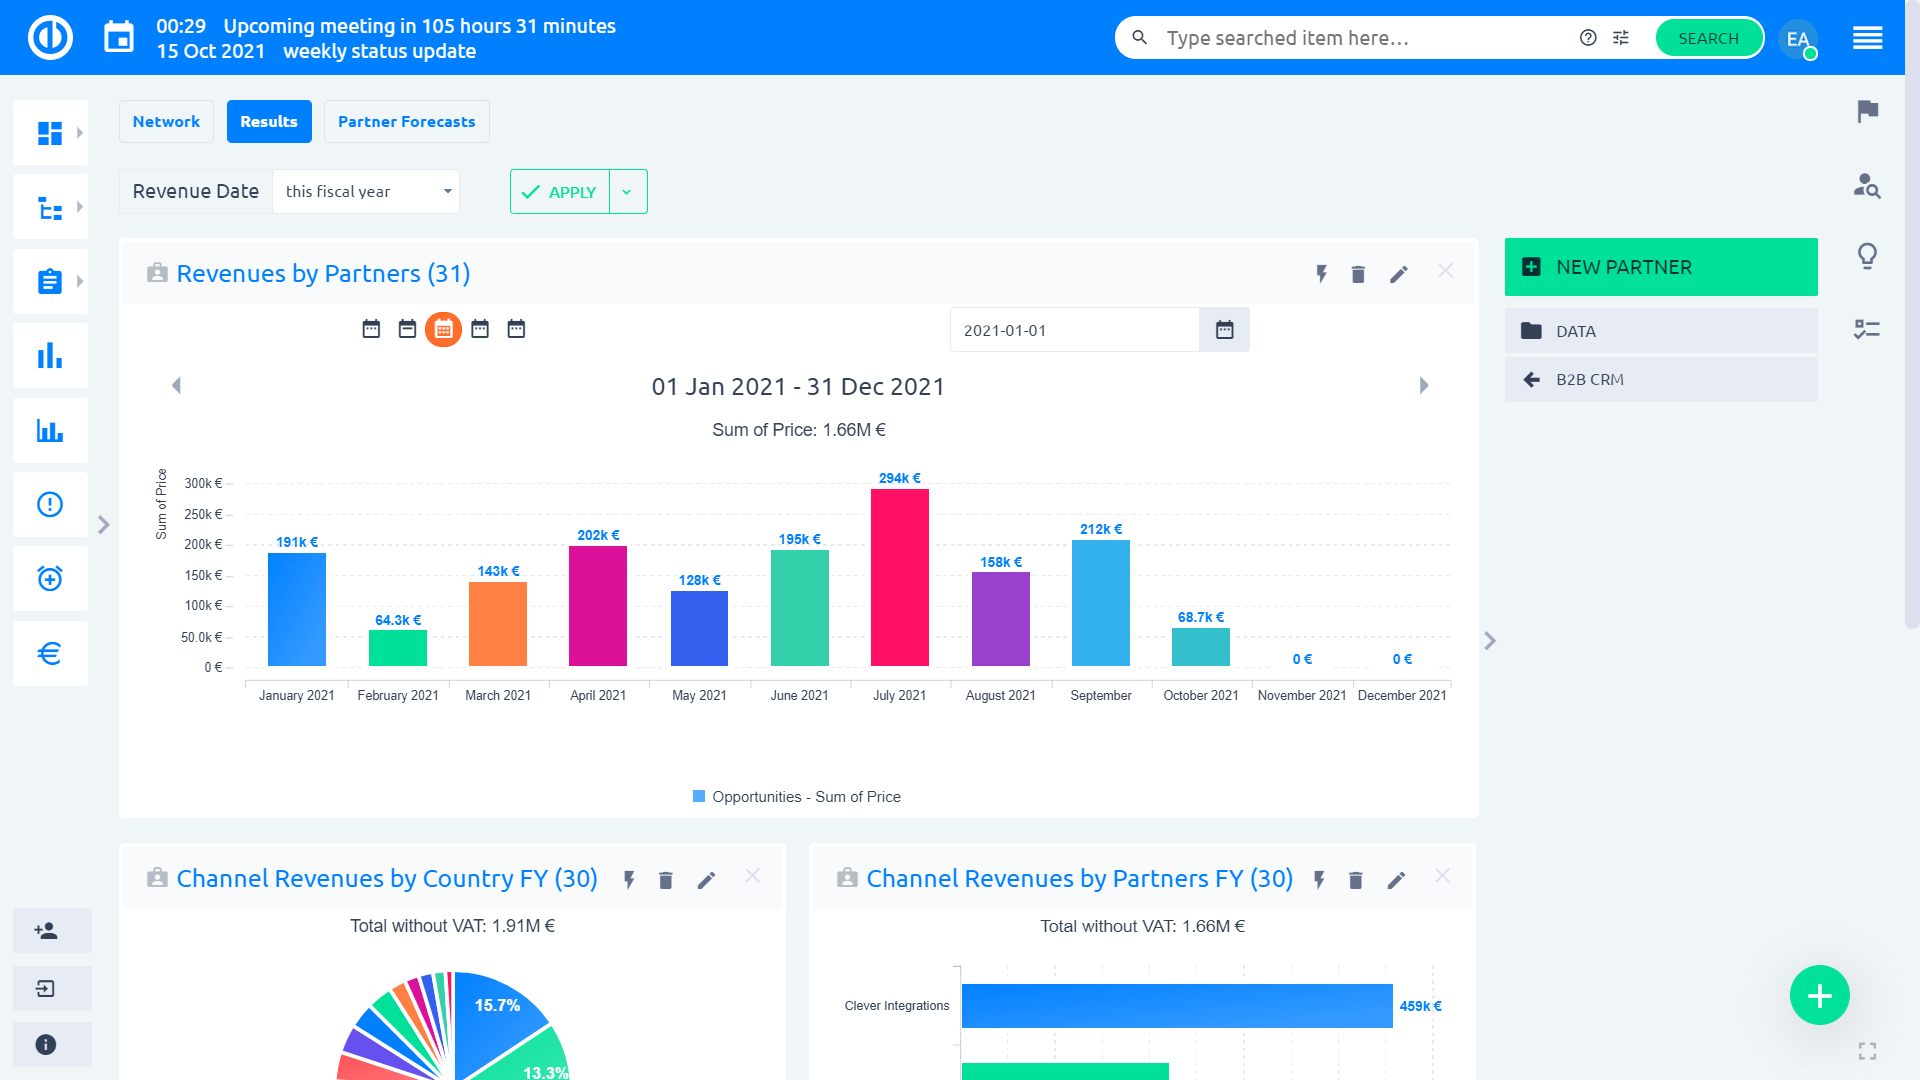1920x1080 pixels.
Task: Delete Channel Revenues by Country module
Action: click(x=666, y=880)
